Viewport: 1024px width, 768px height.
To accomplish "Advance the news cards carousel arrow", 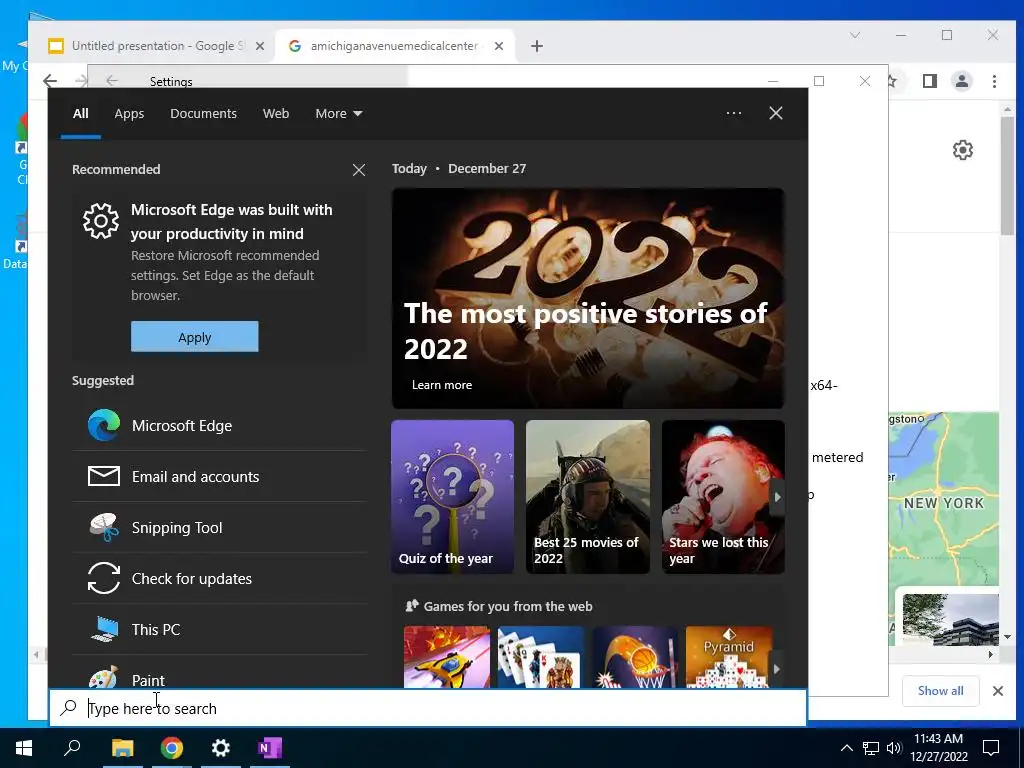I will [x=777, y=497].
